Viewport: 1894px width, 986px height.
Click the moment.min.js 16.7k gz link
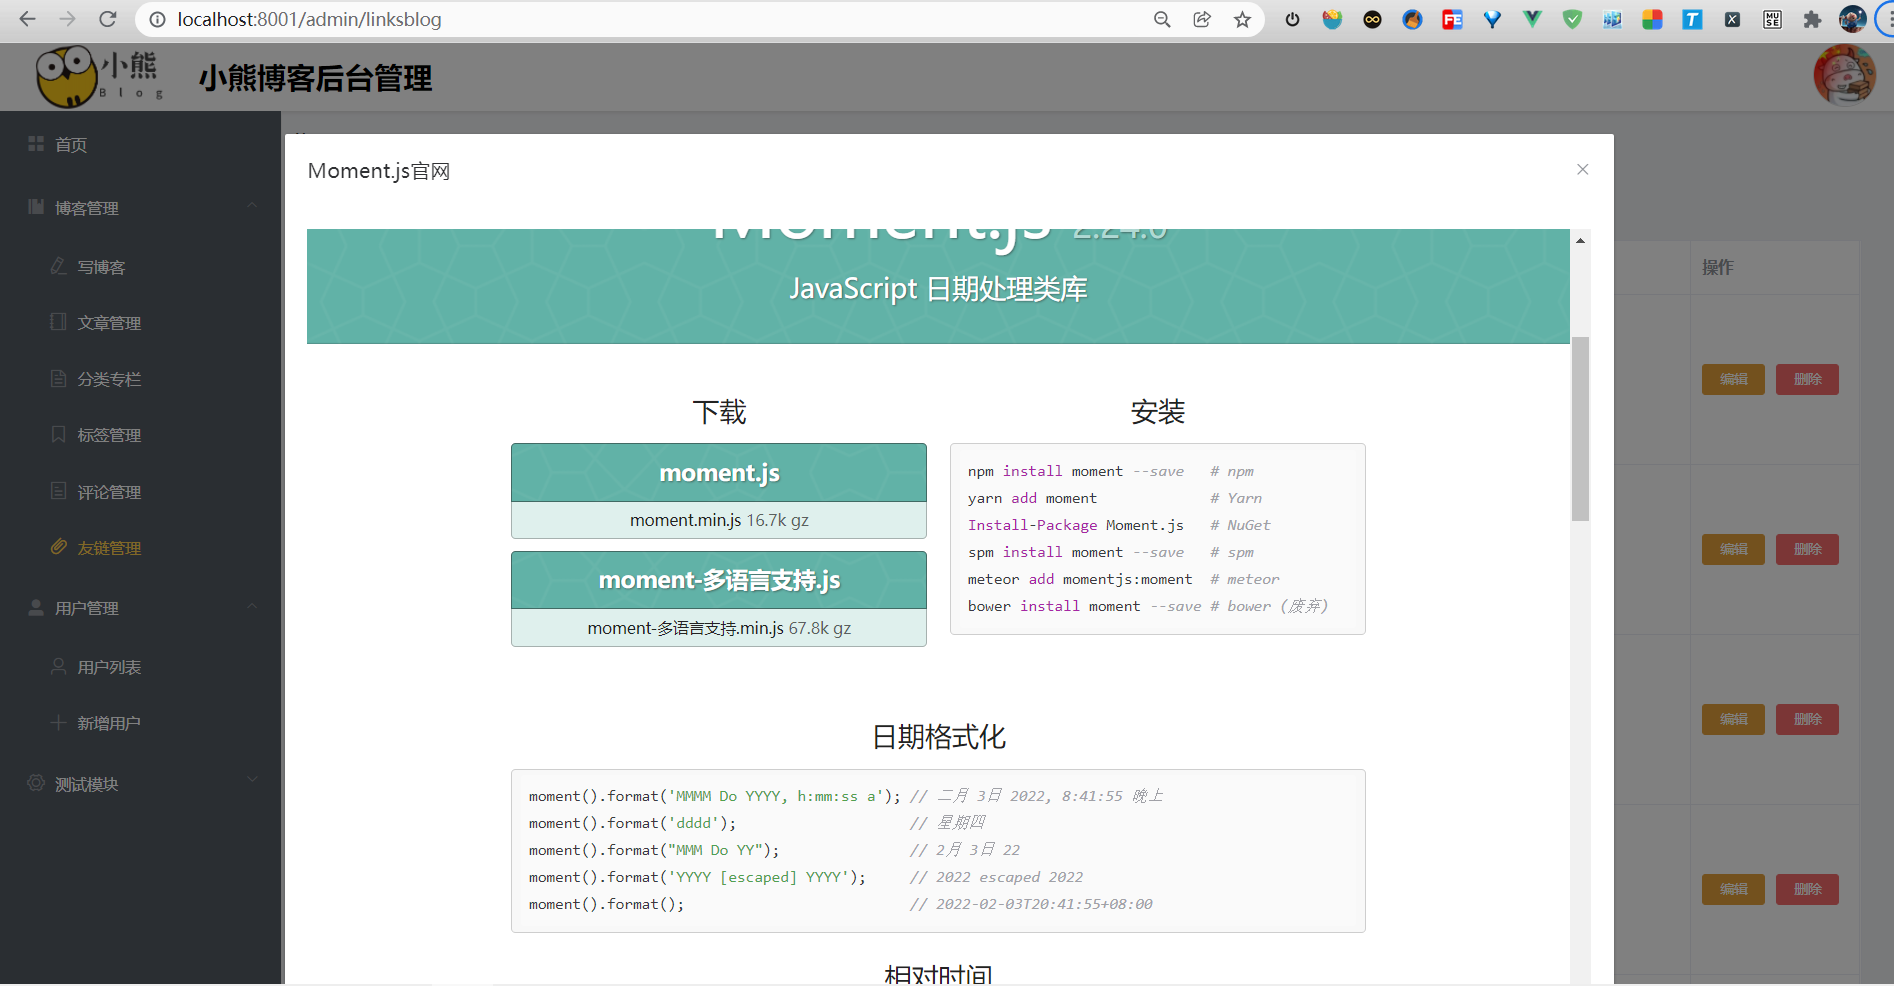pyautogui.click(x=719, y=520)
